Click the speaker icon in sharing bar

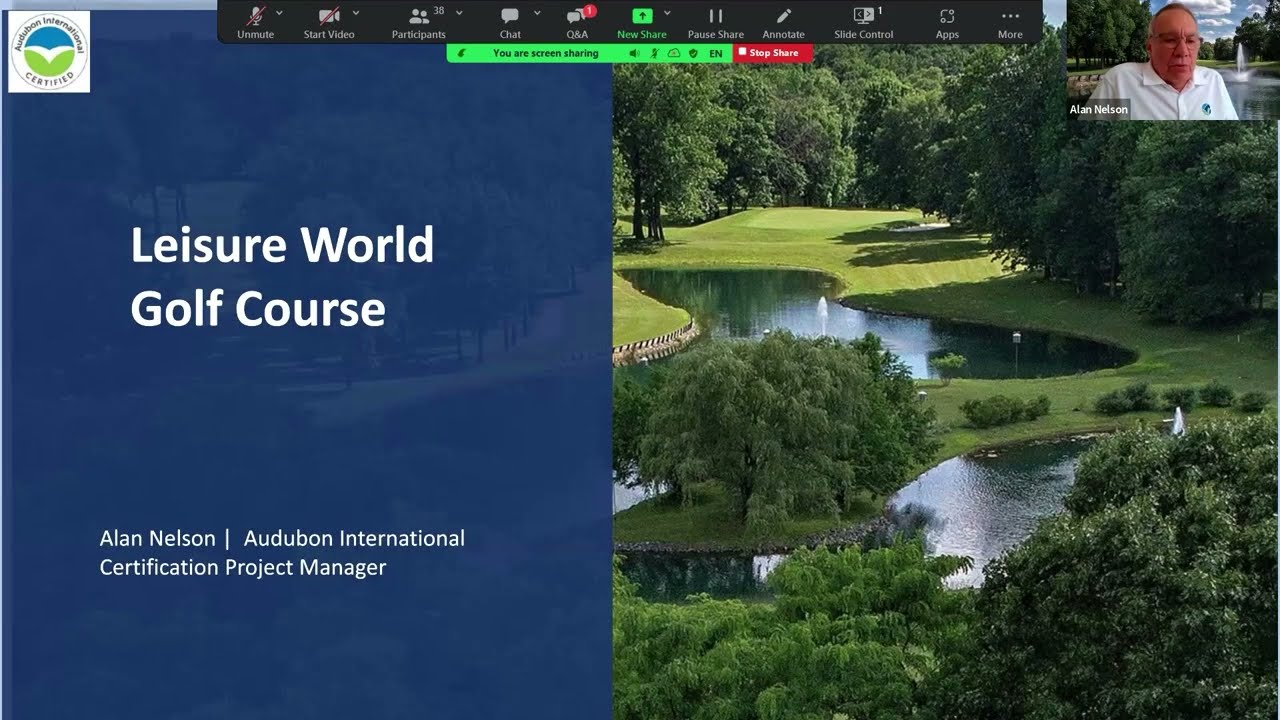[635, 53]
